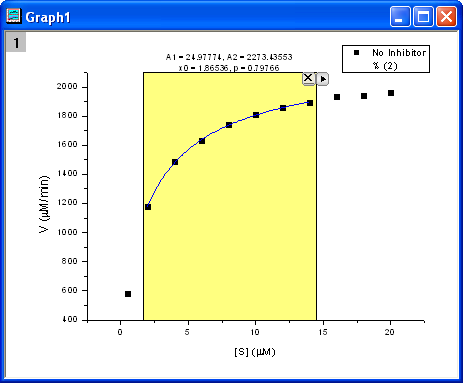Maximize the Graph1 window
The height and width of the screenshot is (383, 463).
pyautogui.click(x=423, y=16)
